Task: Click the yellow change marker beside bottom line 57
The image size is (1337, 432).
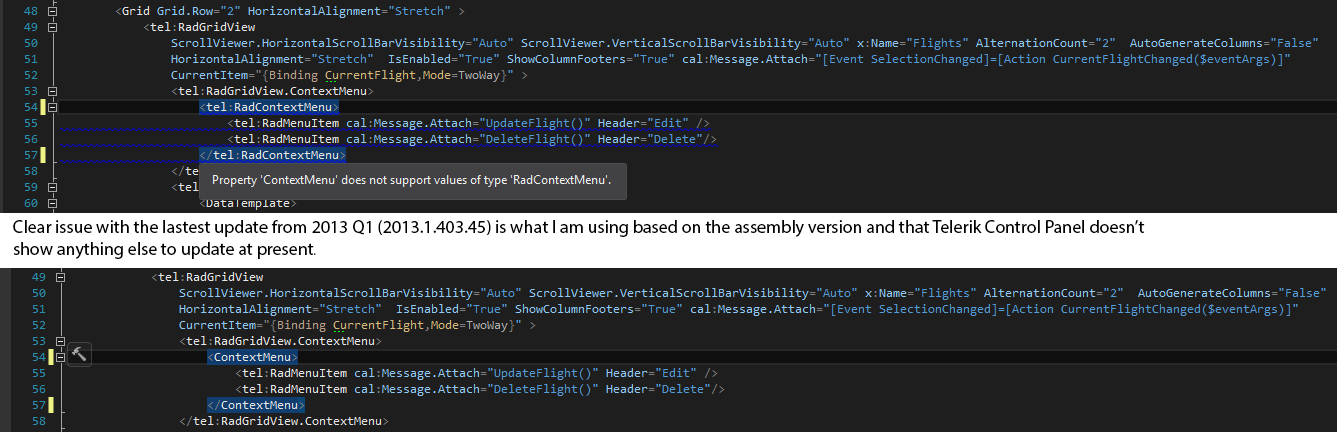Action: [50, 405]
